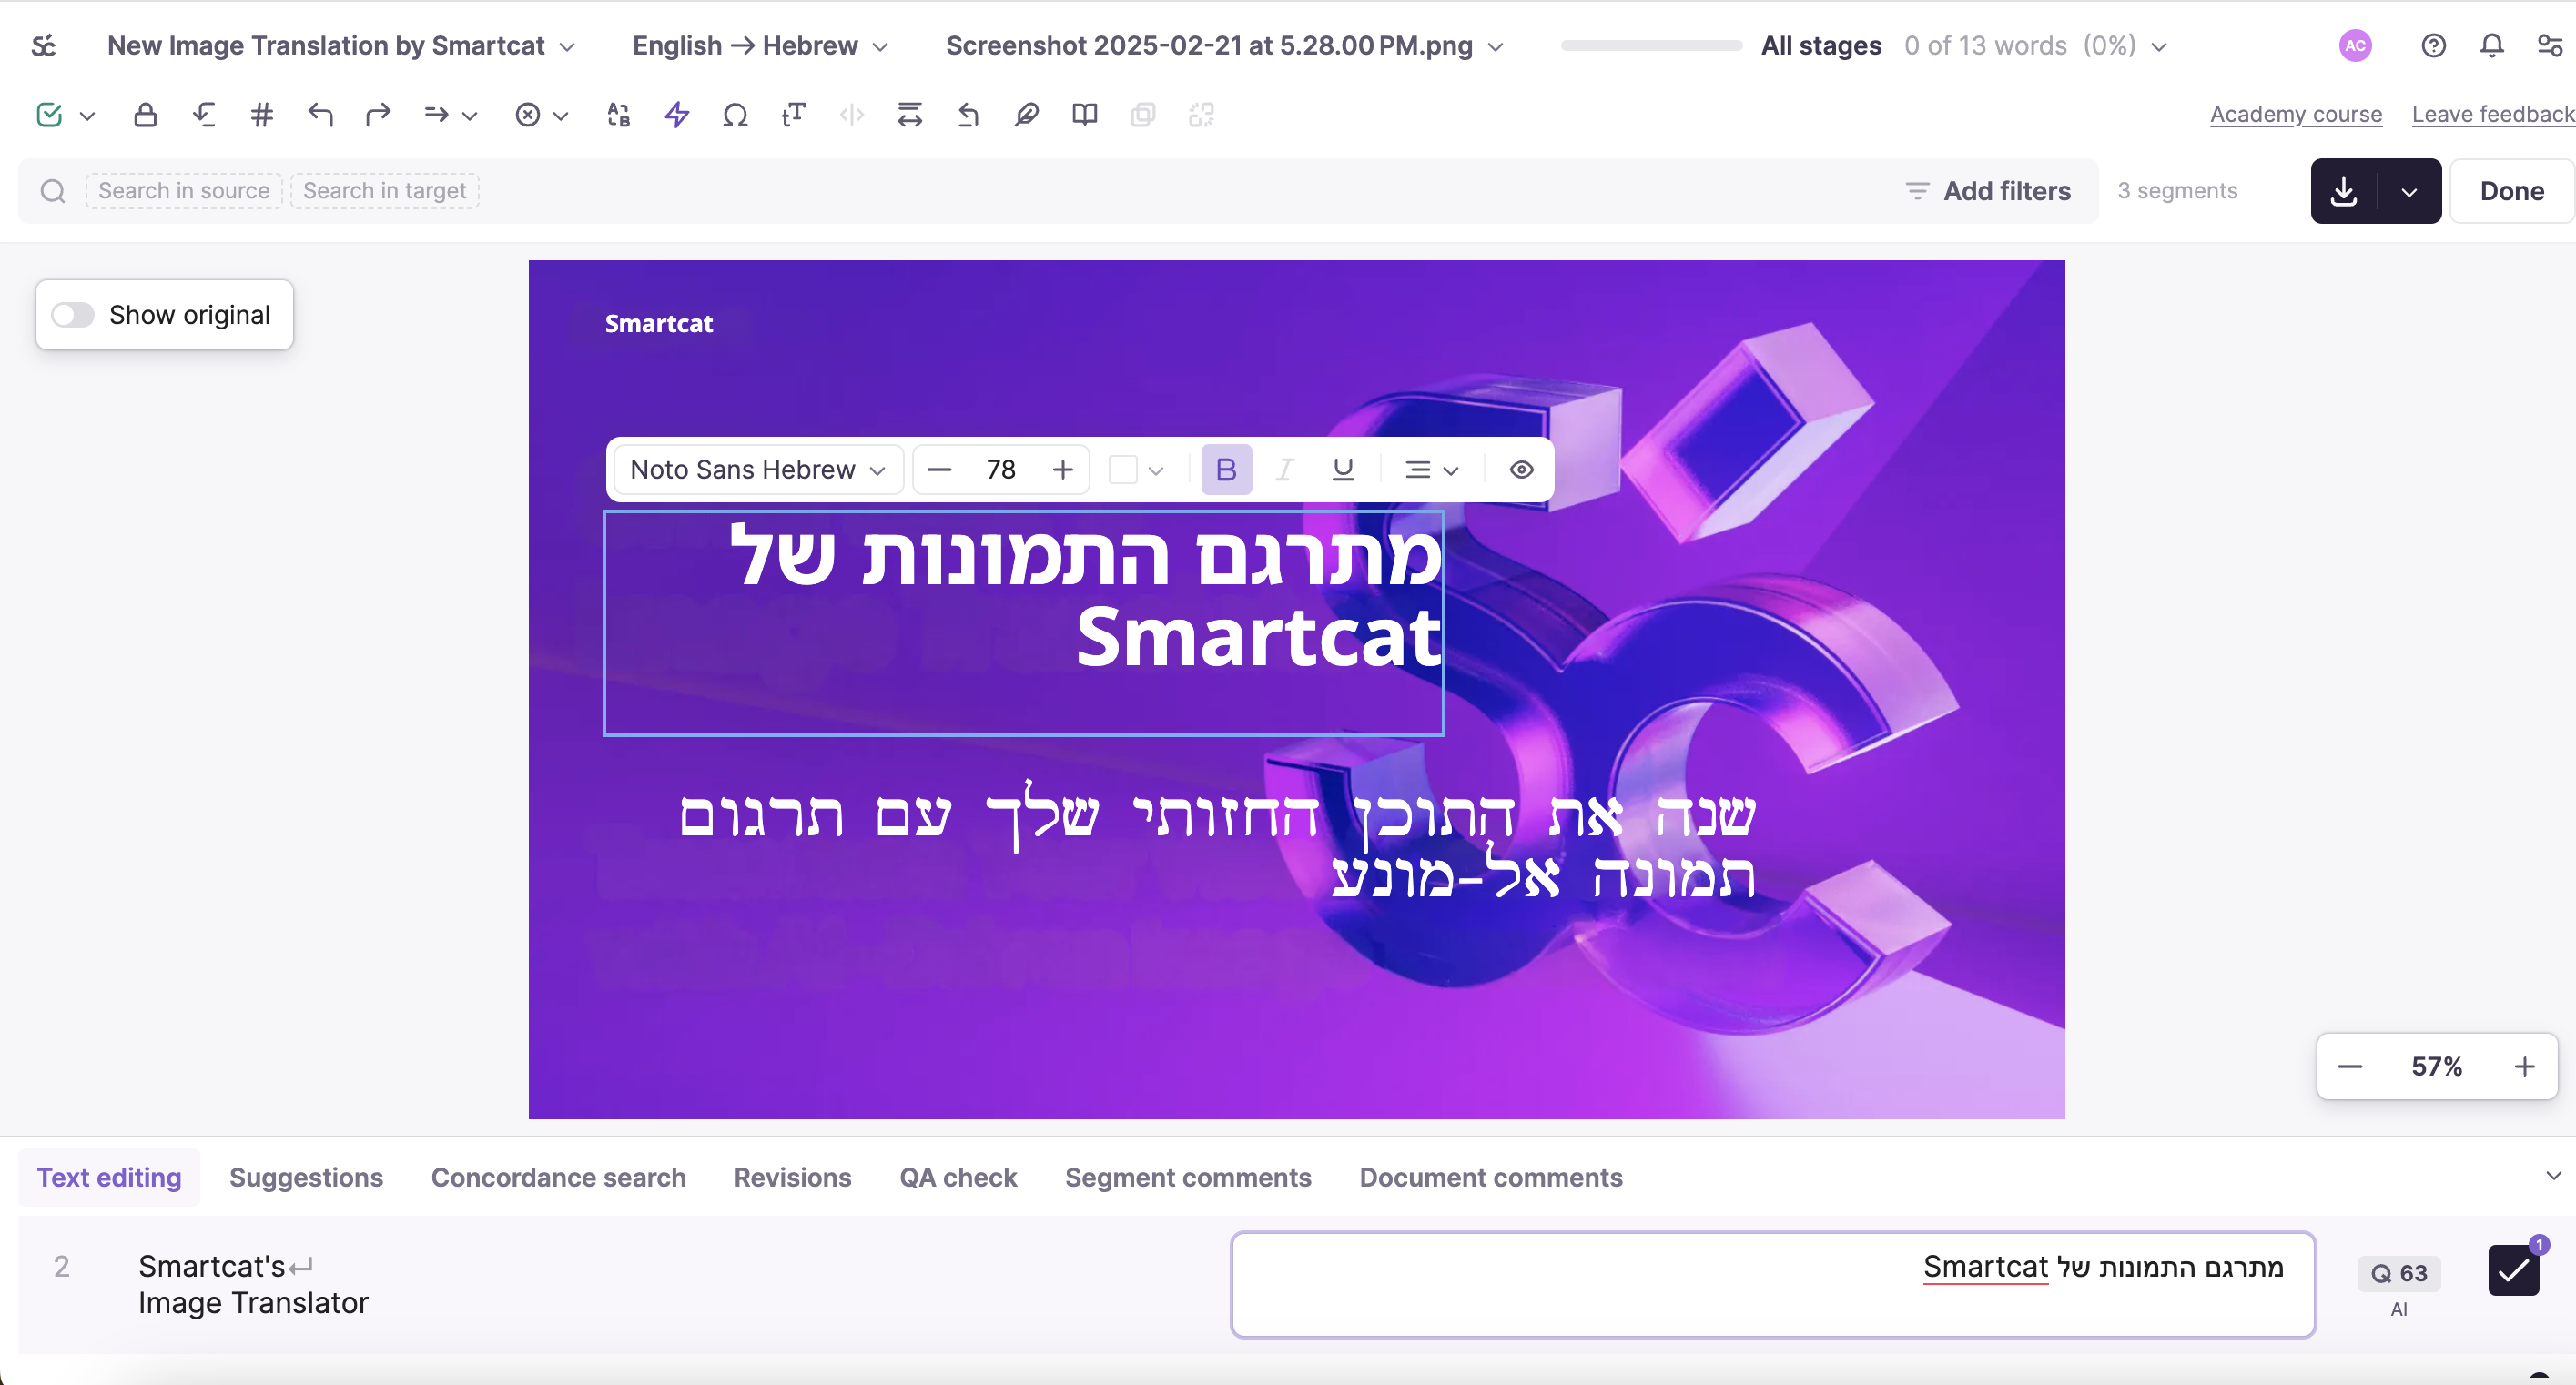Expand the copy source arrow dropdown
Image resolution: width=2576 pixels, height=1385 pixels.
(x=470, y=116)
